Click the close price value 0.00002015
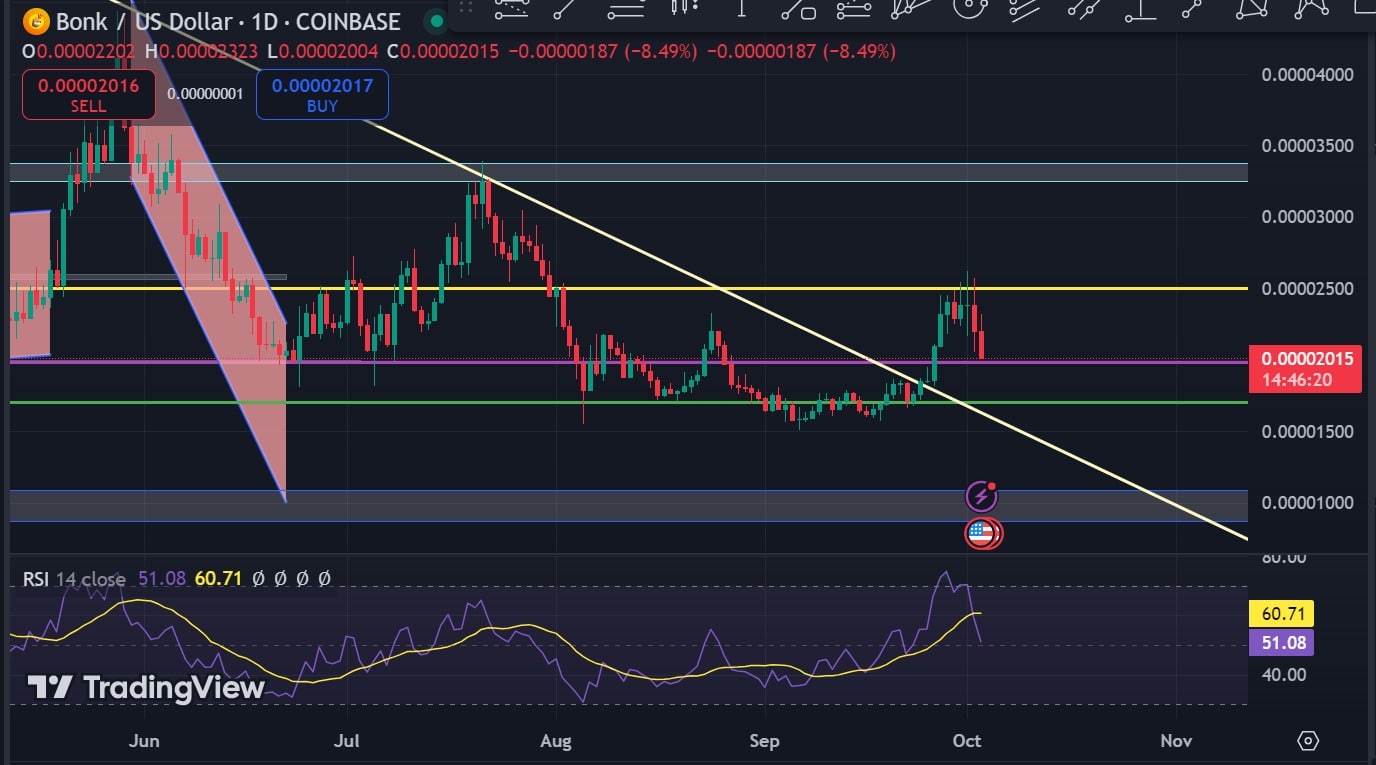1376x765 pixels. [x=449, y=51]
